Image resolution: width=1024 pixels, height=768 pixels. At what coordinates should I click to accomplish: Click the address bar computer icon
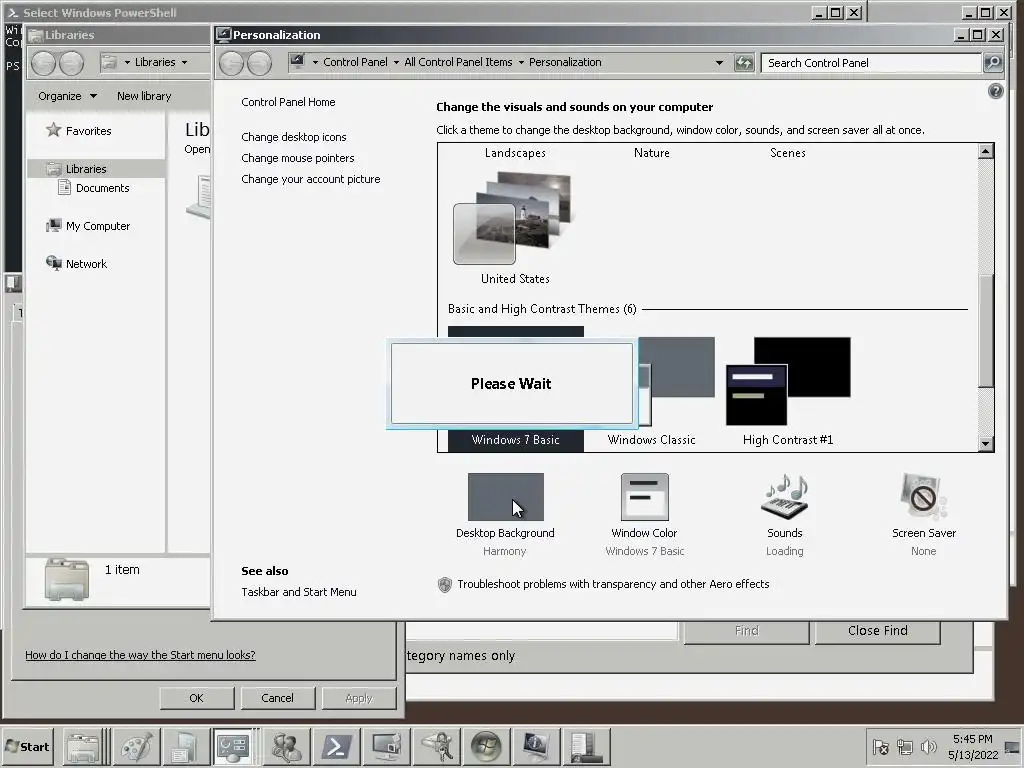pos(297,61)
